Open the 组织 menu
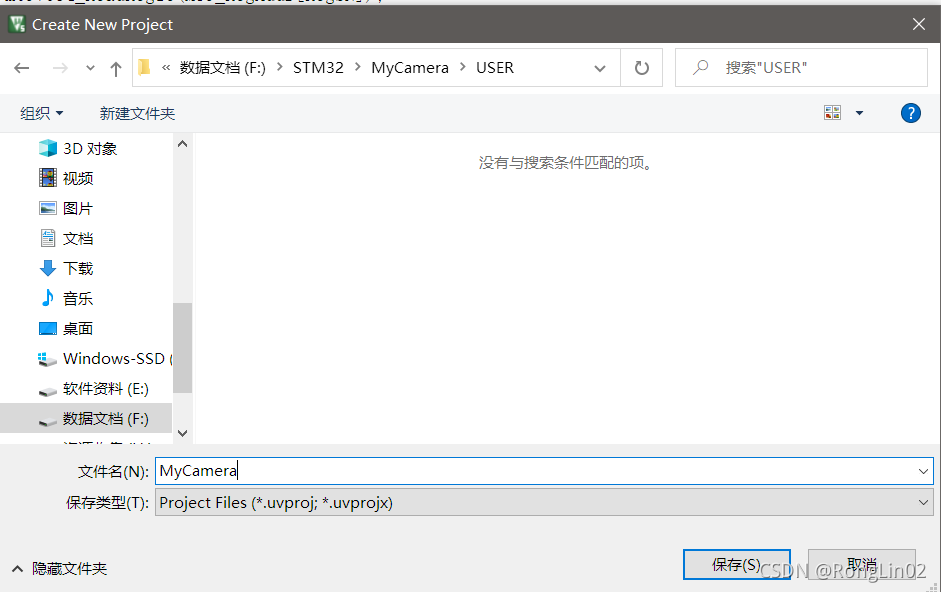Viewport: 941px width, 592px height. point(41,113)
